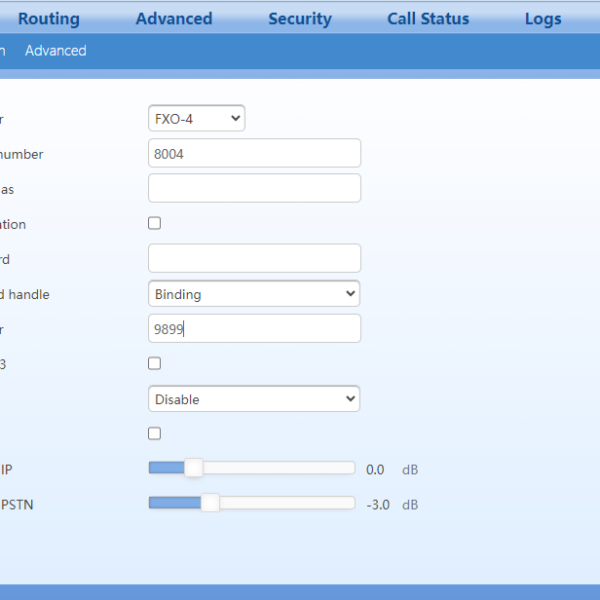Click the number field containing 8004
This screenshot has width=600, height=600.
click(x=254, y=154)
